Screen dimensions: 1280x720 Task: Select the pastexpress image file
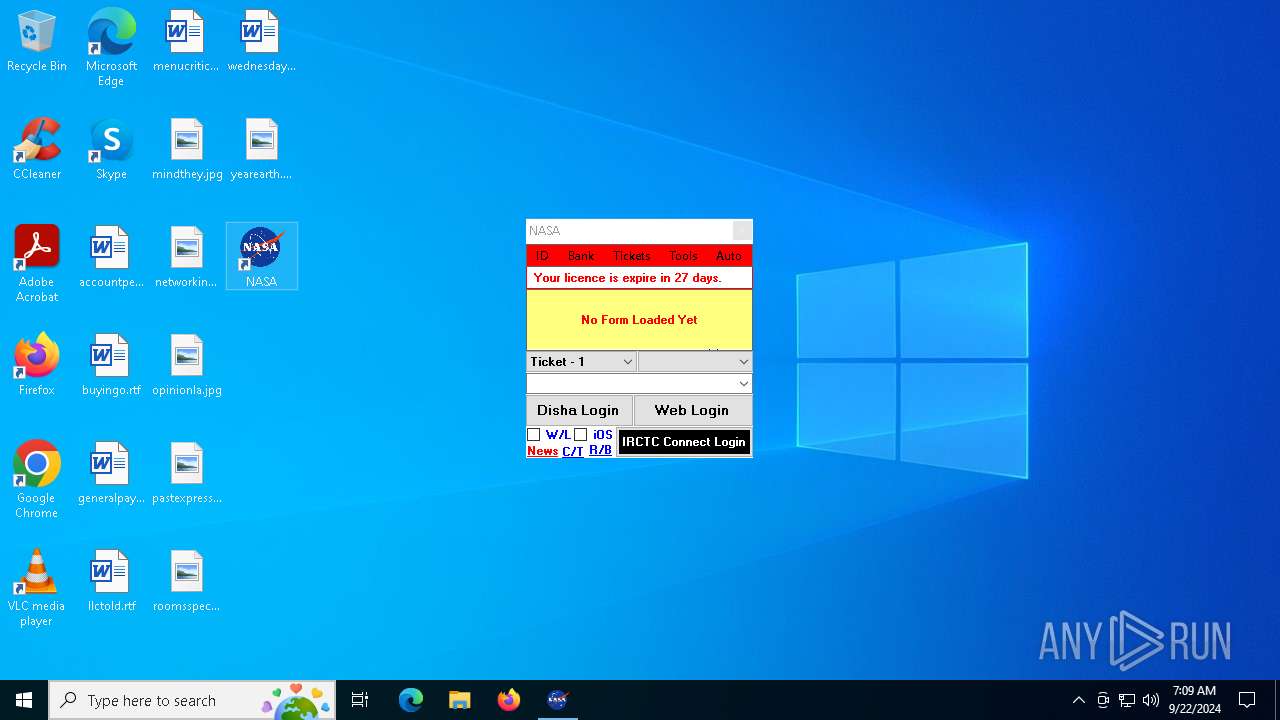pos(187,473)
